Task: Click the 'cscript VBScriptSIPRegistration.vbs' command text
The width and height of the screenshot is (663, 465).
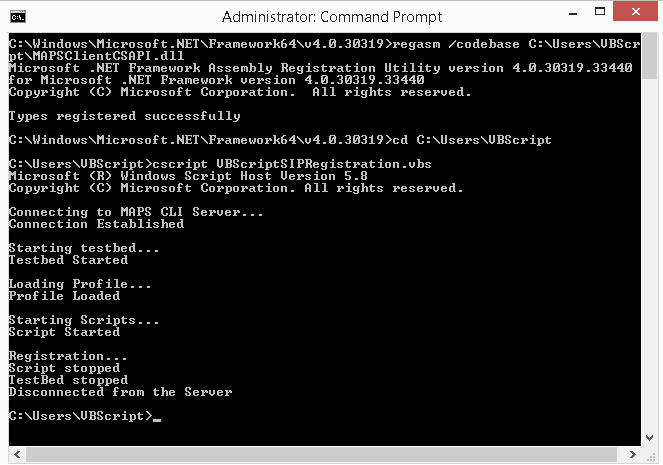Action: [x=292, y=164]
